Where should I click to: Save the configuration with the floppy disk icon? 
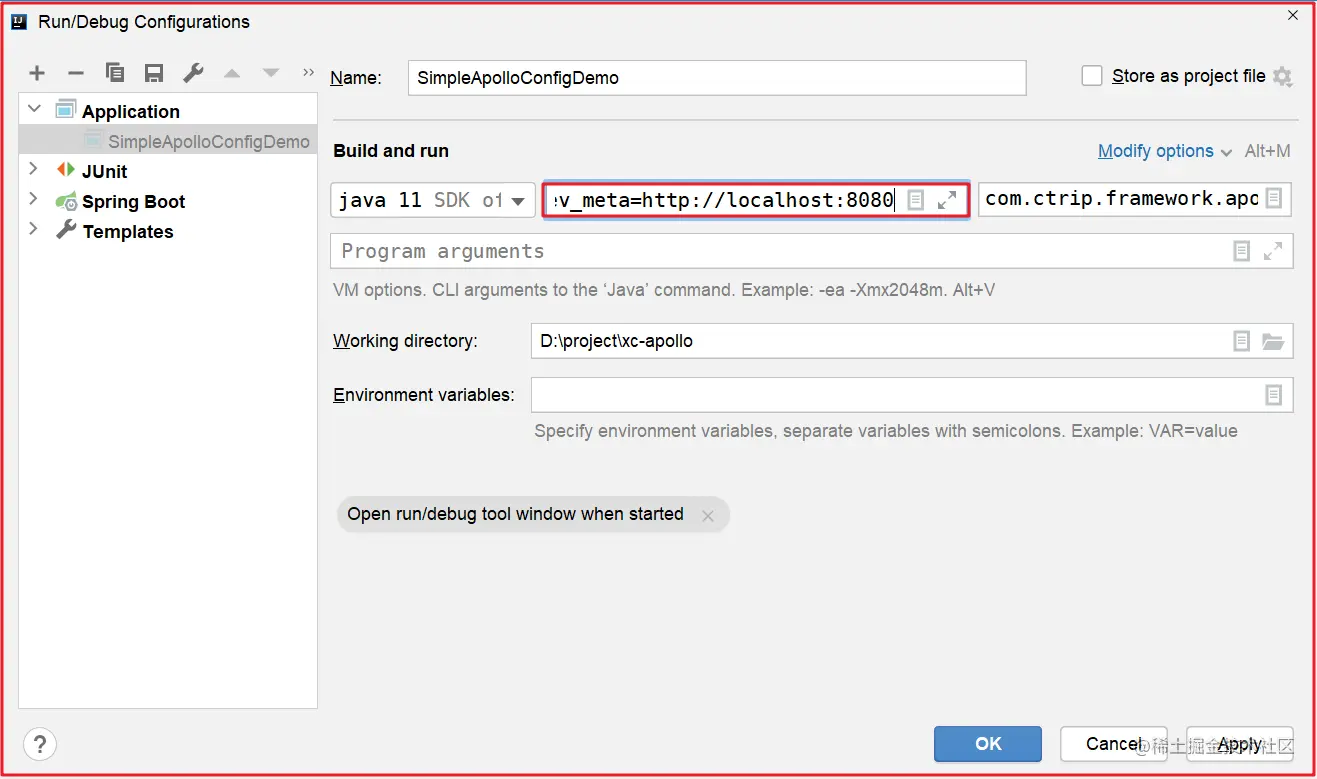coord(154,73)
